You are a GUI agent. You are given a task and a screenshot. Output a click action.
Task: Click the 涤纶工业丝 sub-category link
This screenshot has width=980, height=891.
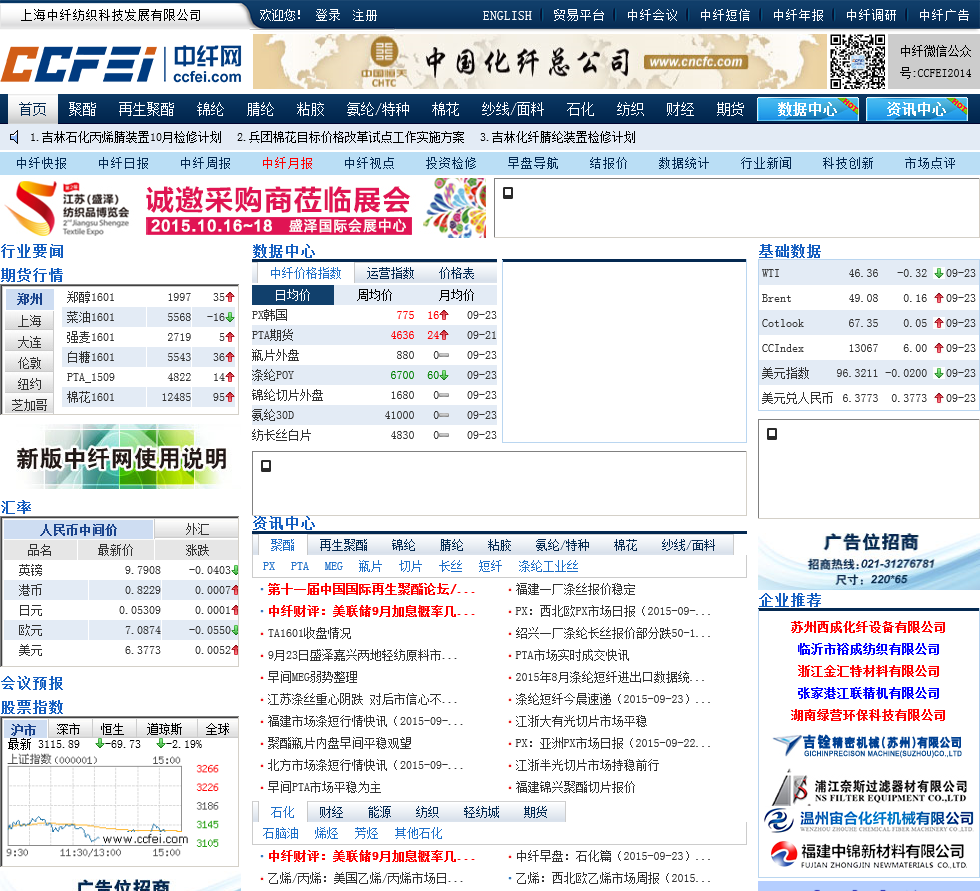[548, 566]
